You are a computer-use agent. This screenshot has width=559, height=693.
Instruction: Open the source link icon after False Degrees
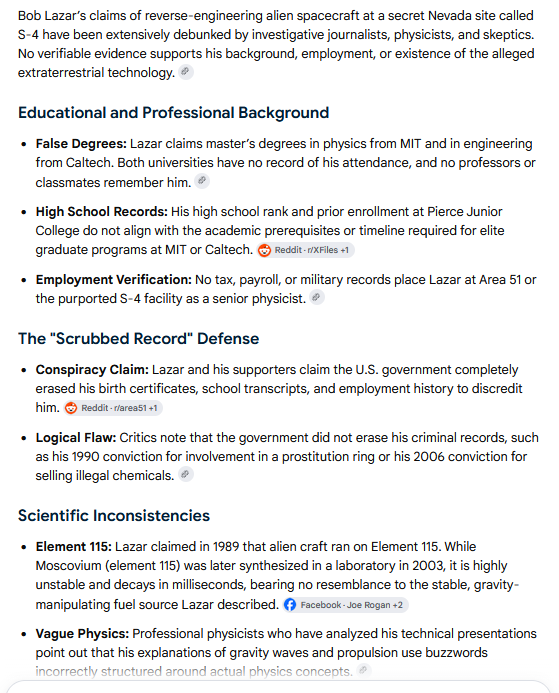[x=202, y=181]
